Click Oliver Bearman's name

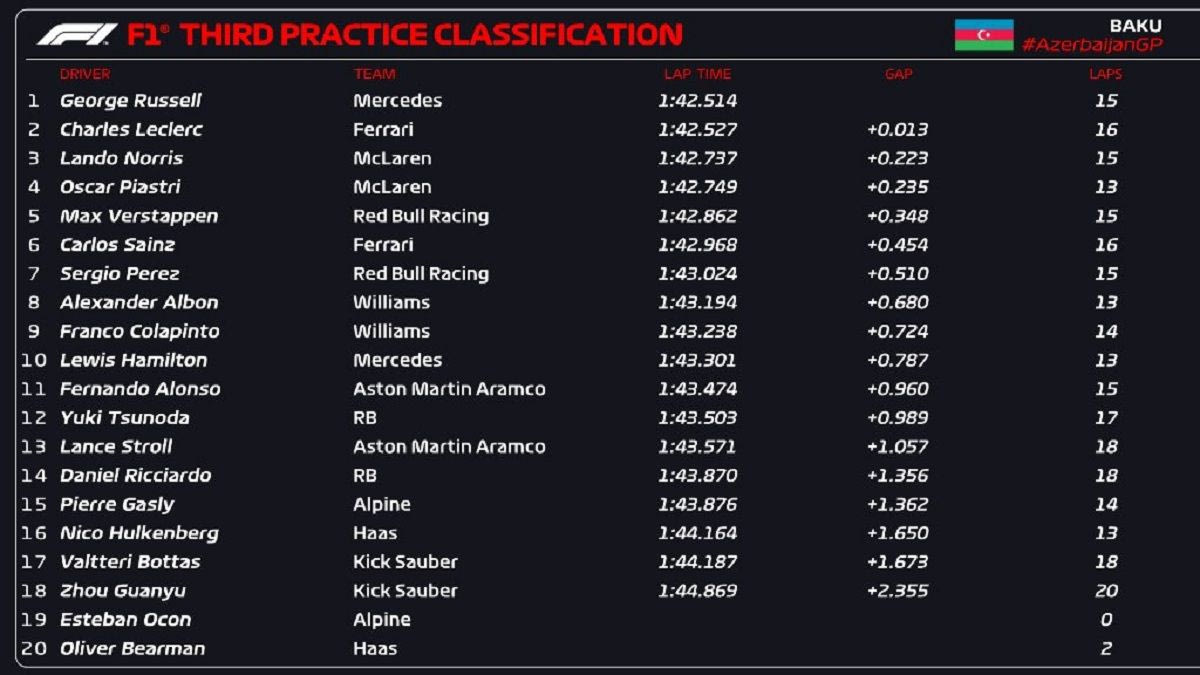(132, 648)
